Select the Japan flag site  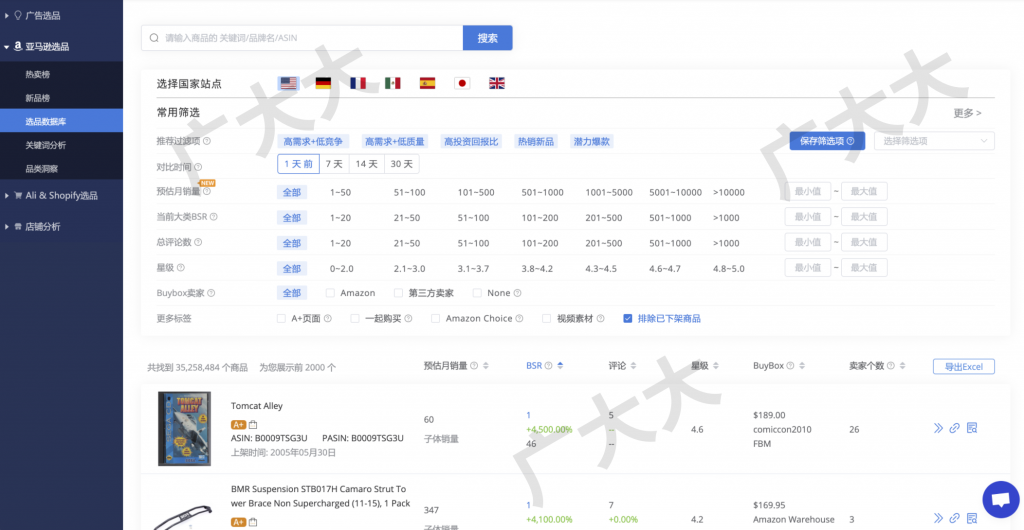click(x=462, y=83)
